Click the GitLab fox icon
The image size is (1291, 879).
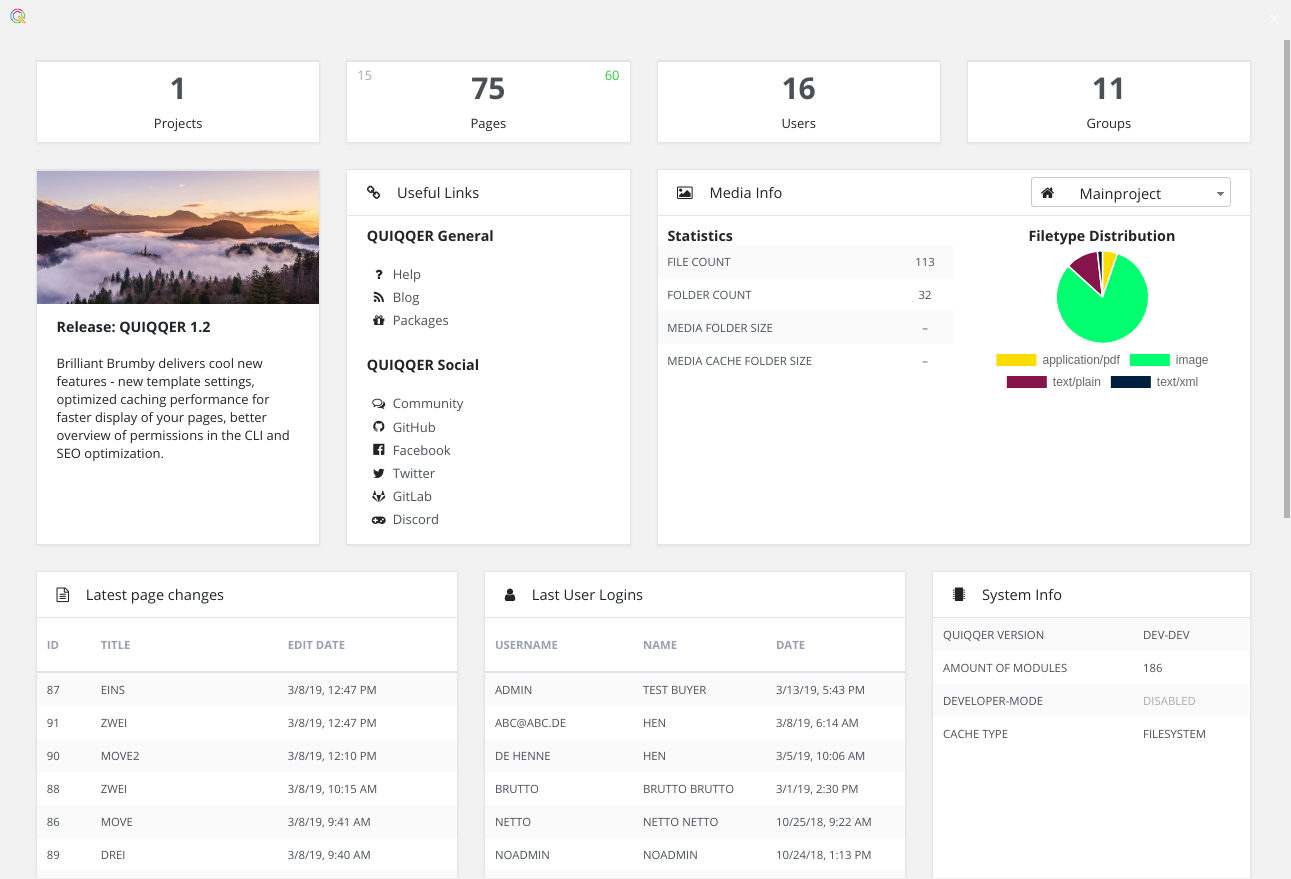tap(378, 496)
